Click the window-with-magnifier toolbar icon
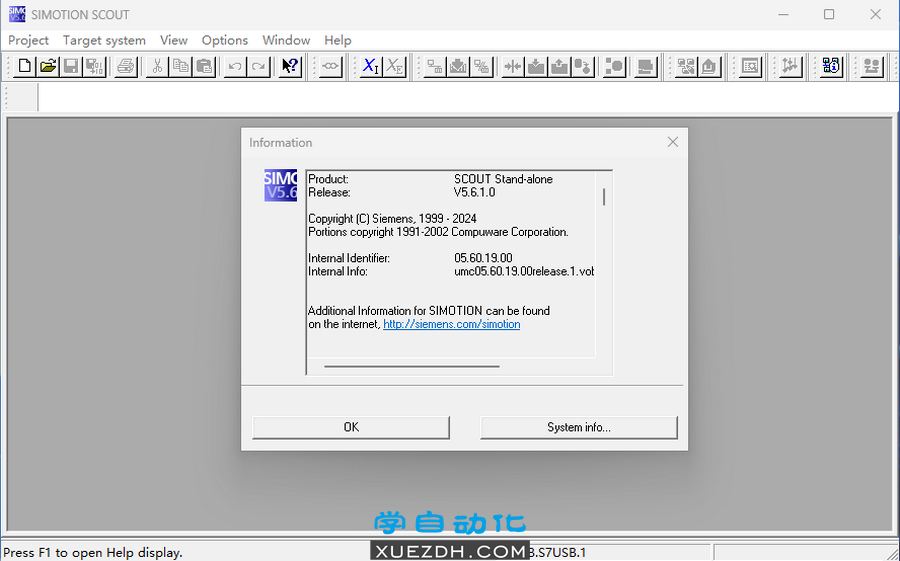The image size is (900, 561). [750, 66]
